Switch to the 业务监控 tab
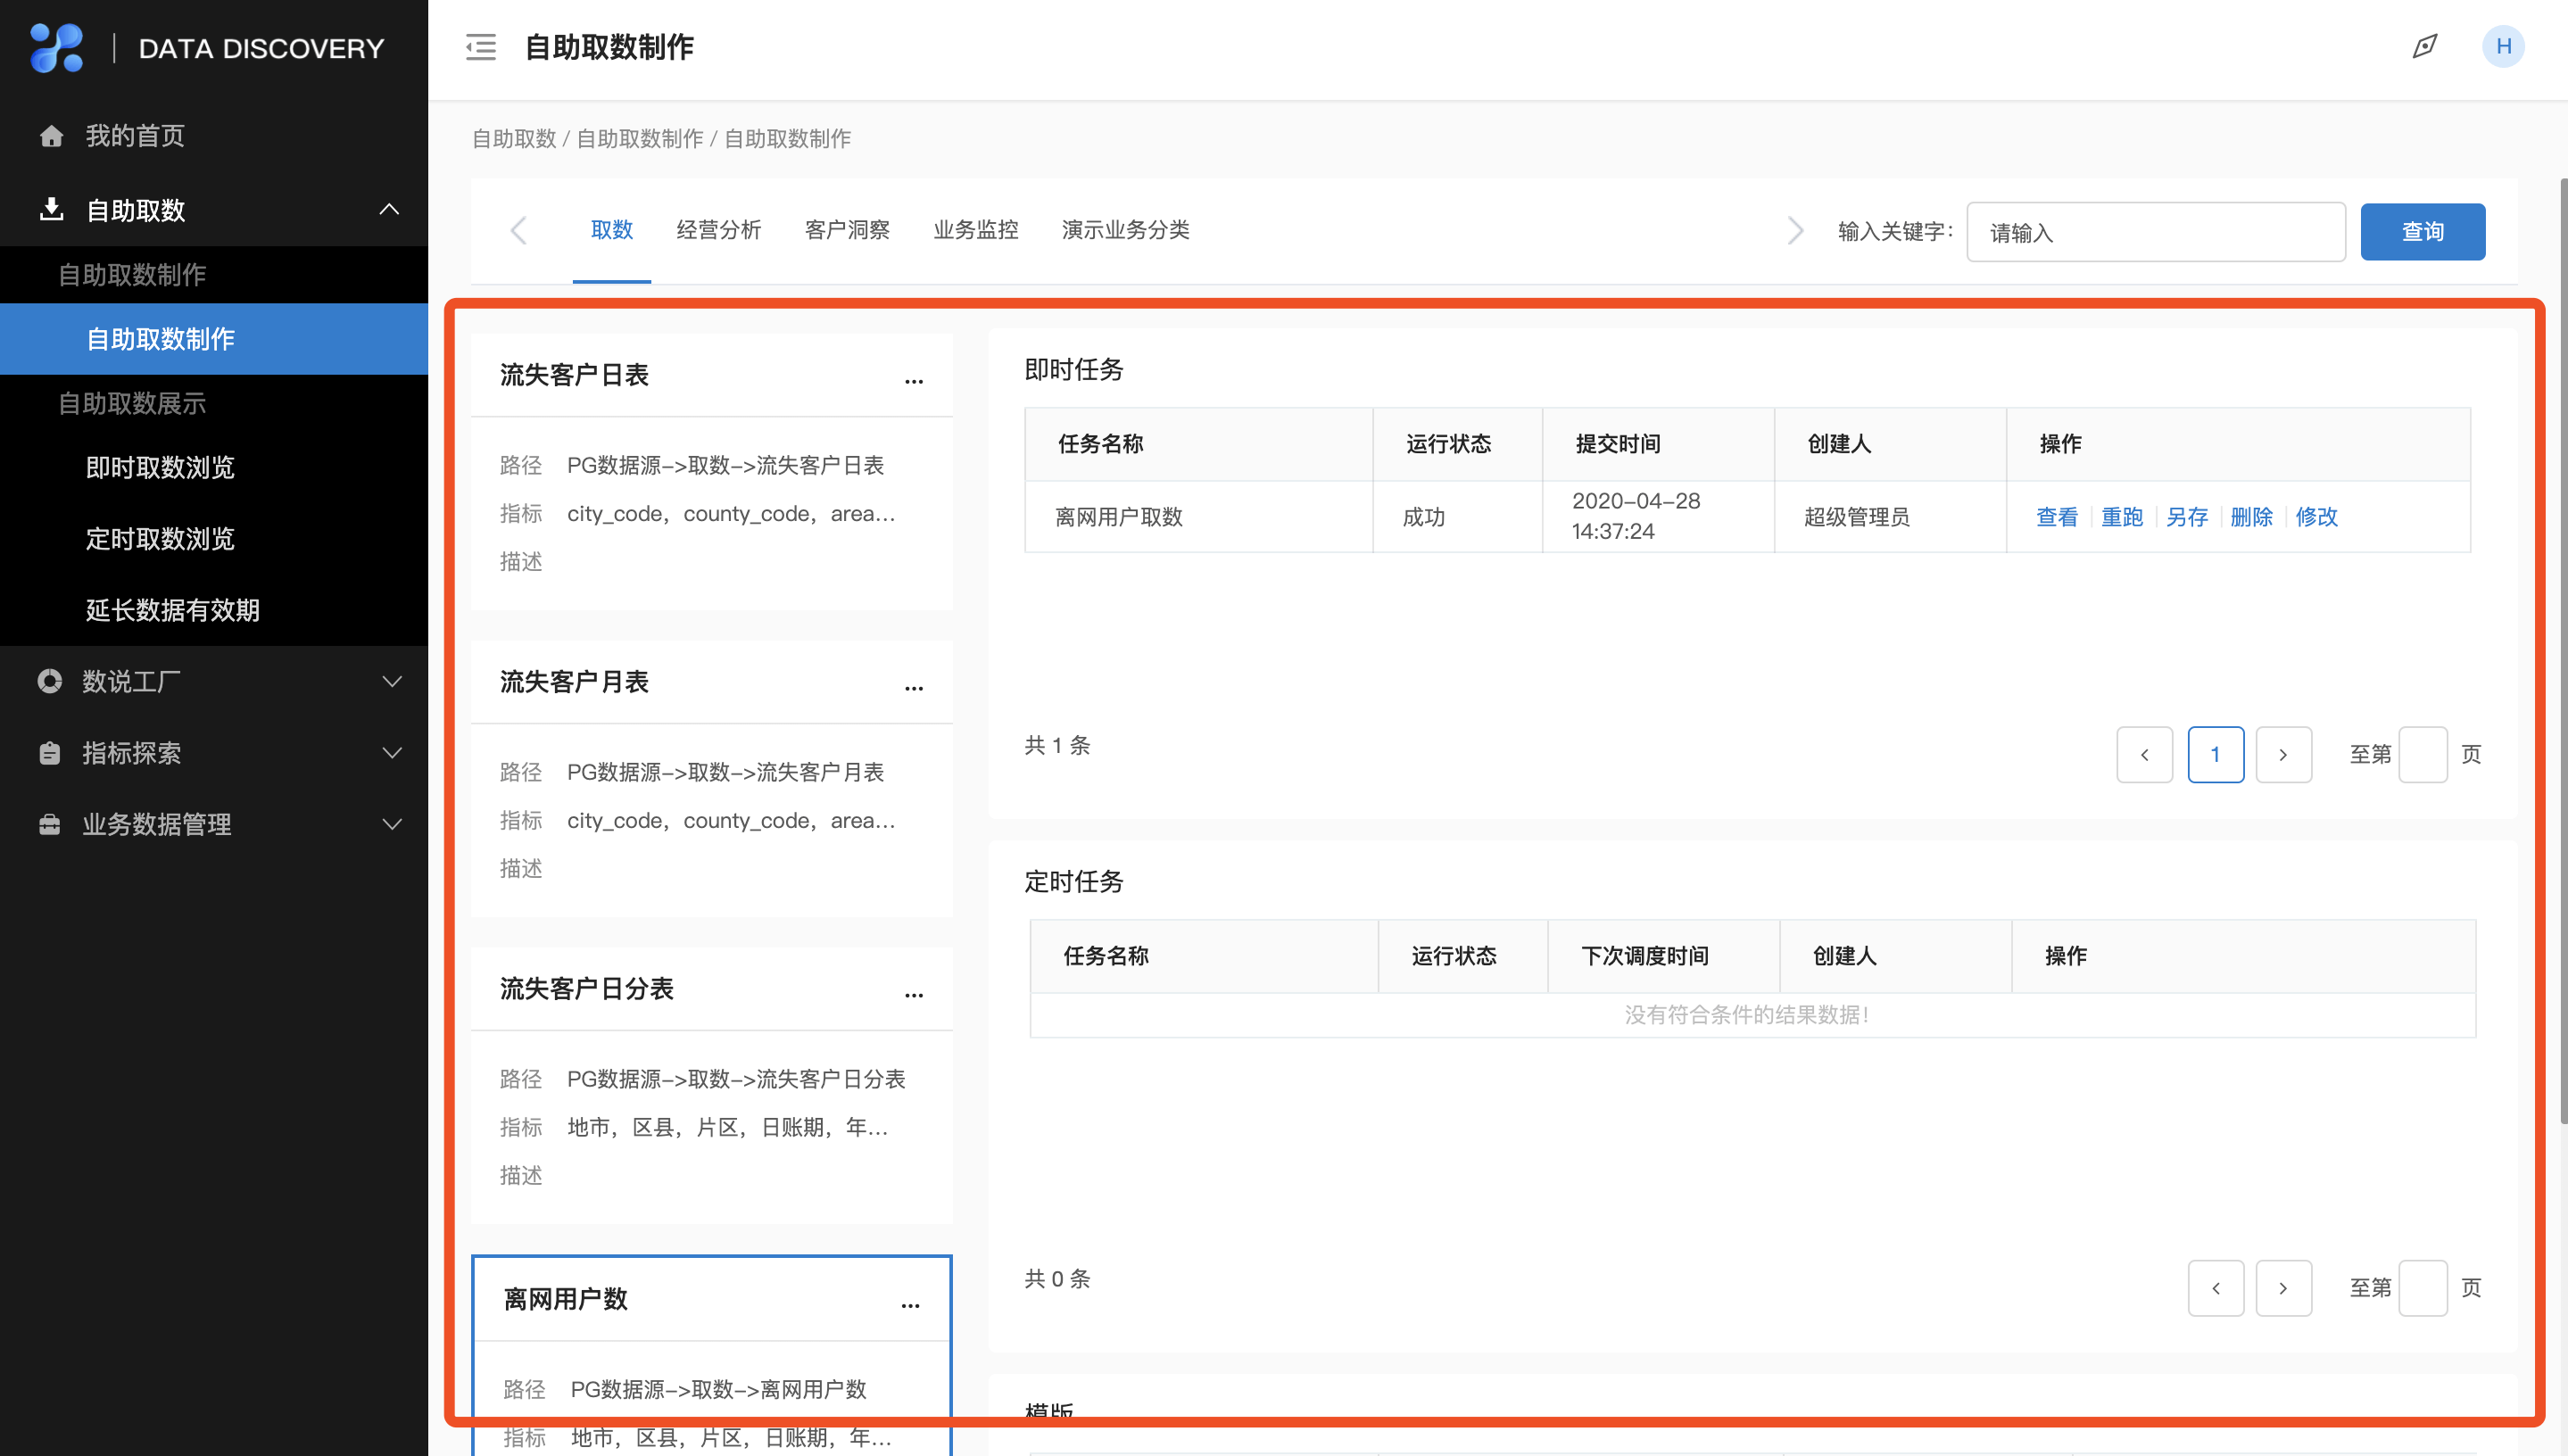This screenshot has height=1456, width=2568. tap(976, 230)
